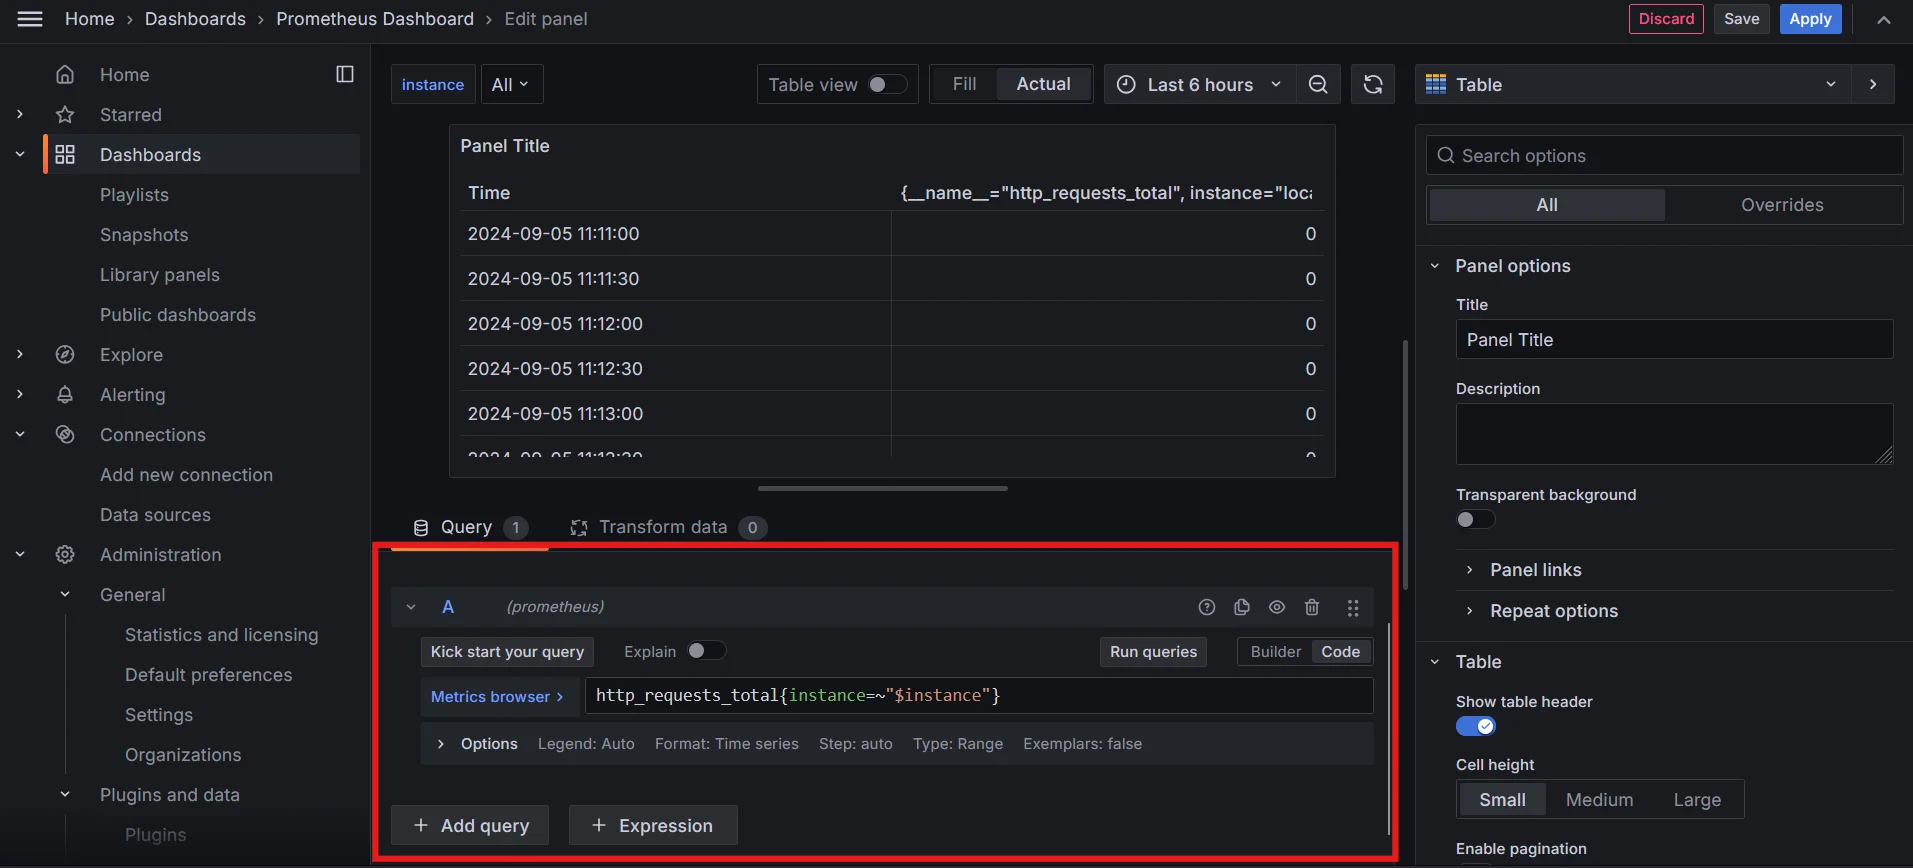Collapse the top toolbar with chevron up
The image size is (1913, 868).
click(1884, 19)
